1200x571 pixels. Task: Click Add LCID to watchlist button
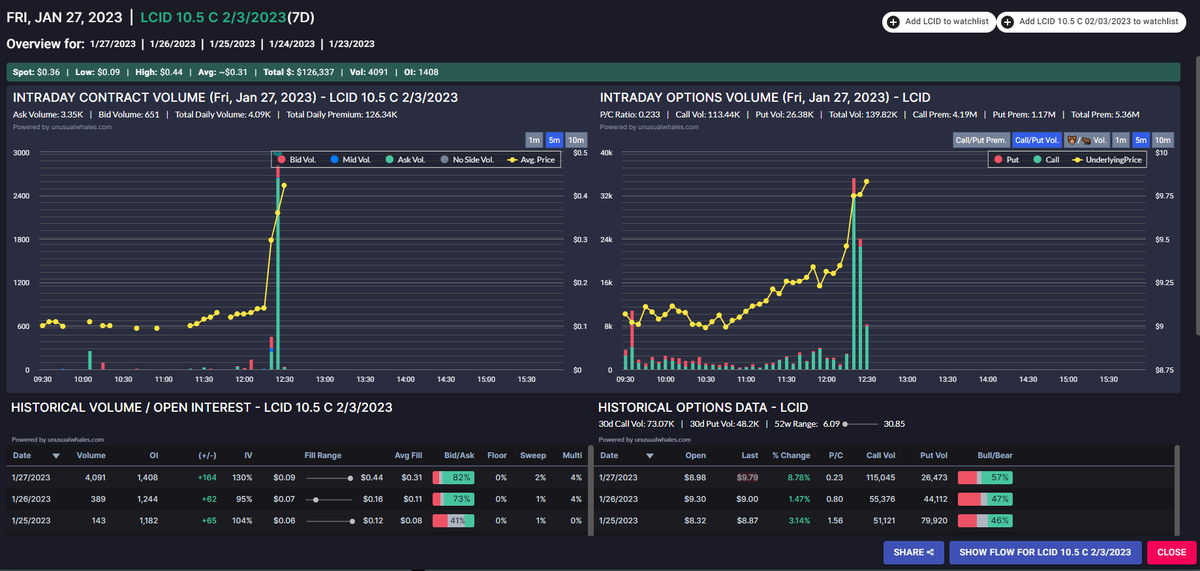(x=938, y=21)
